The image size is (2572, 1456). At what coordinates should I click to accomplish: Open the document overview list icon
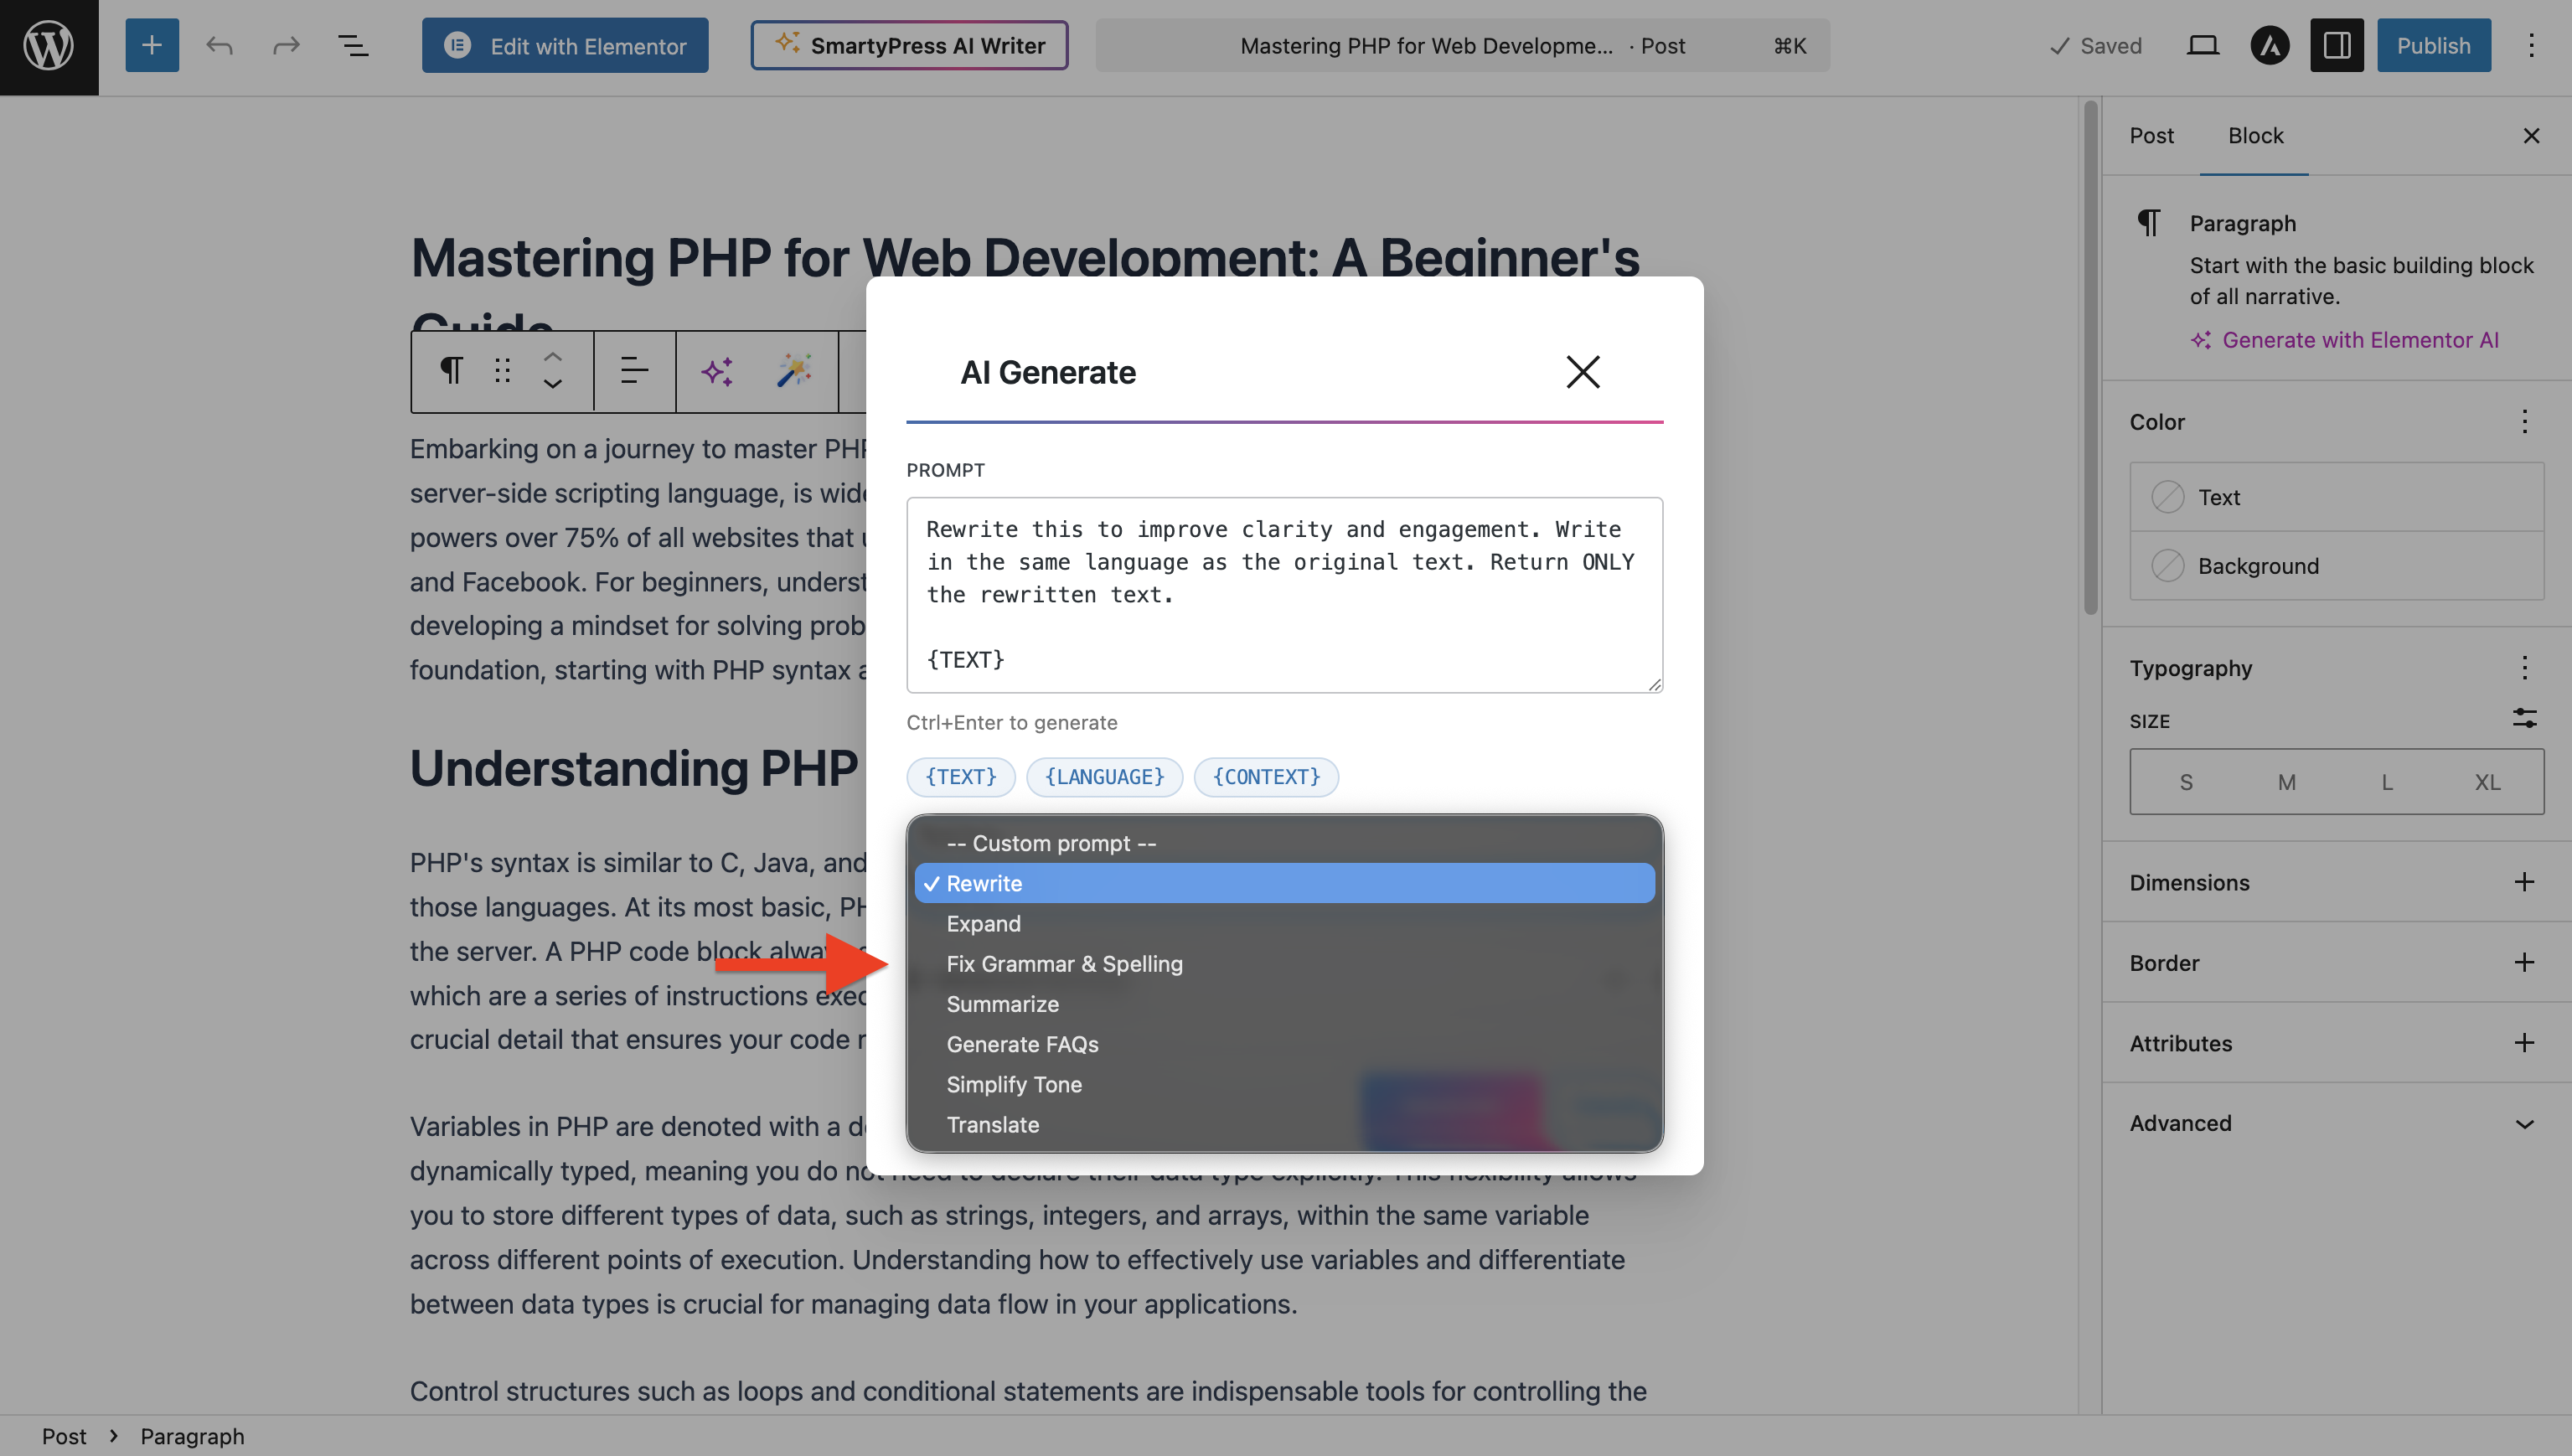pyautogui.click(x=352, y=46)
